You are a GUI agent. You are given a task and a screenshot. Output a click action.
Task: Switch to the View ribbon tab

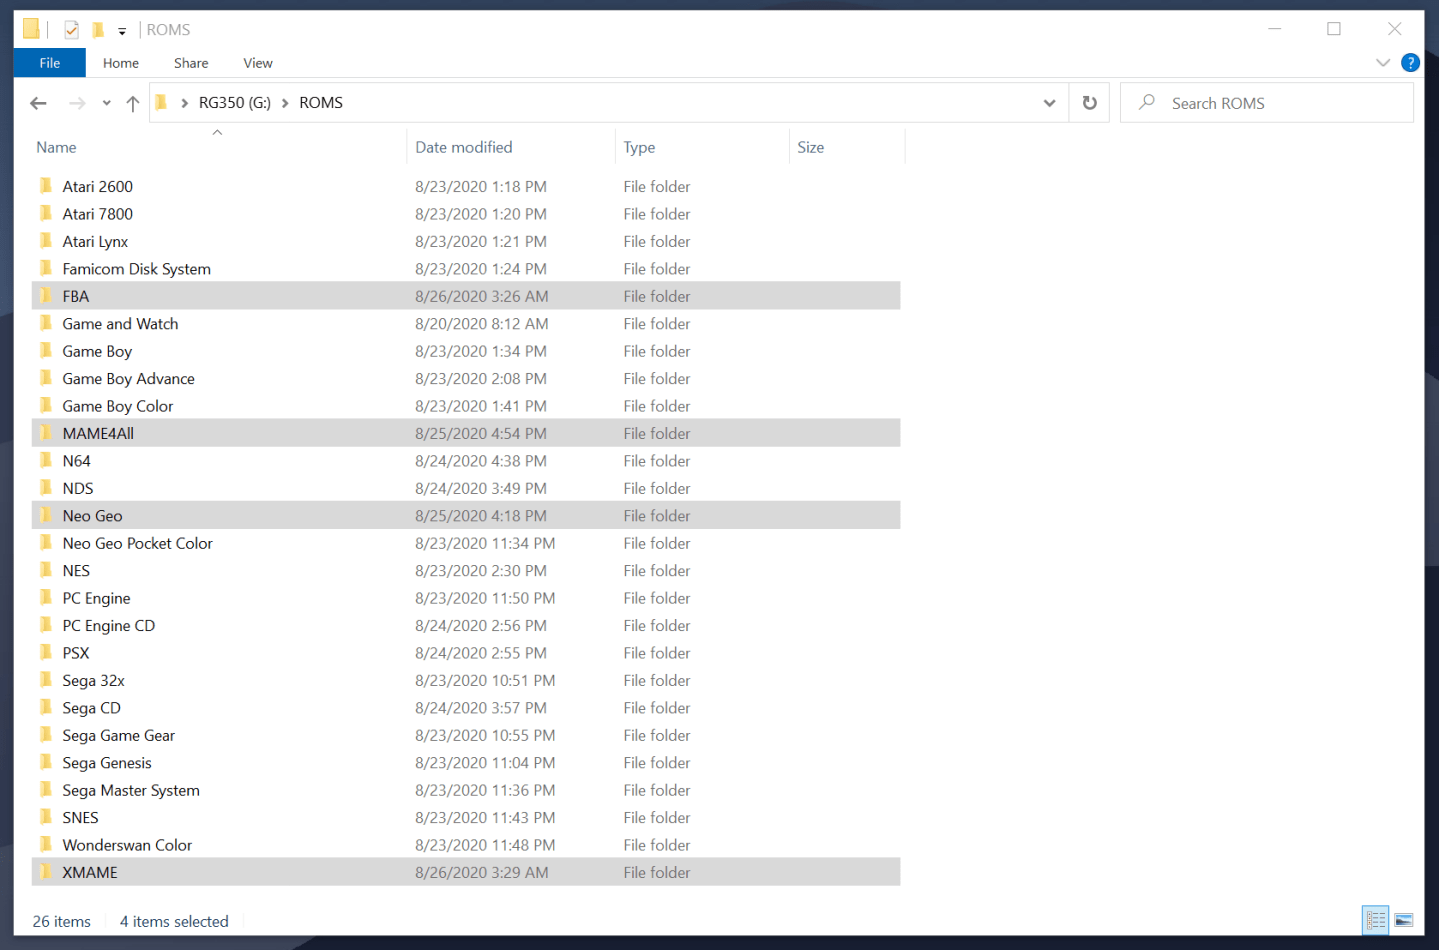[x=258, y=63]
